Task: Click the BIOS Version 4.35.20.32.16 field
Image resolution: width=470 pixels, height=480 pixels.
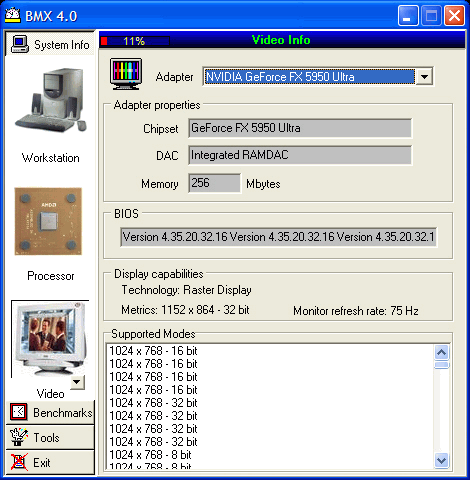Action: pos(279,237)
